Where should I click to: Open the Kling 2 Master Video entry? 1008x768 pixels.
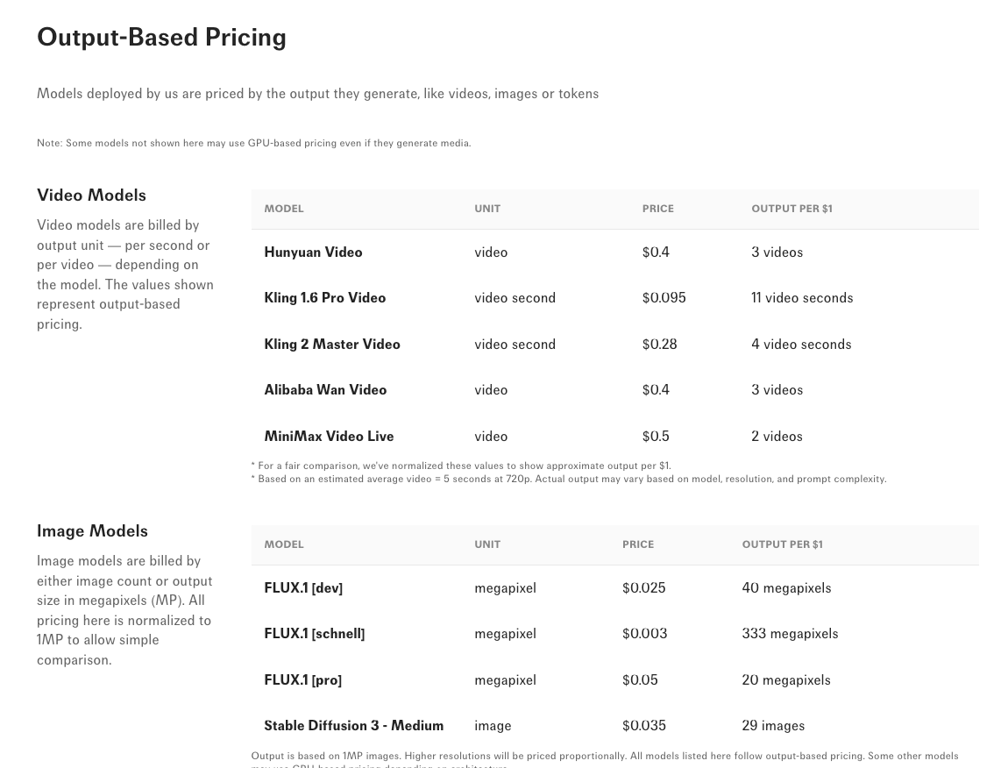(332, 344)
